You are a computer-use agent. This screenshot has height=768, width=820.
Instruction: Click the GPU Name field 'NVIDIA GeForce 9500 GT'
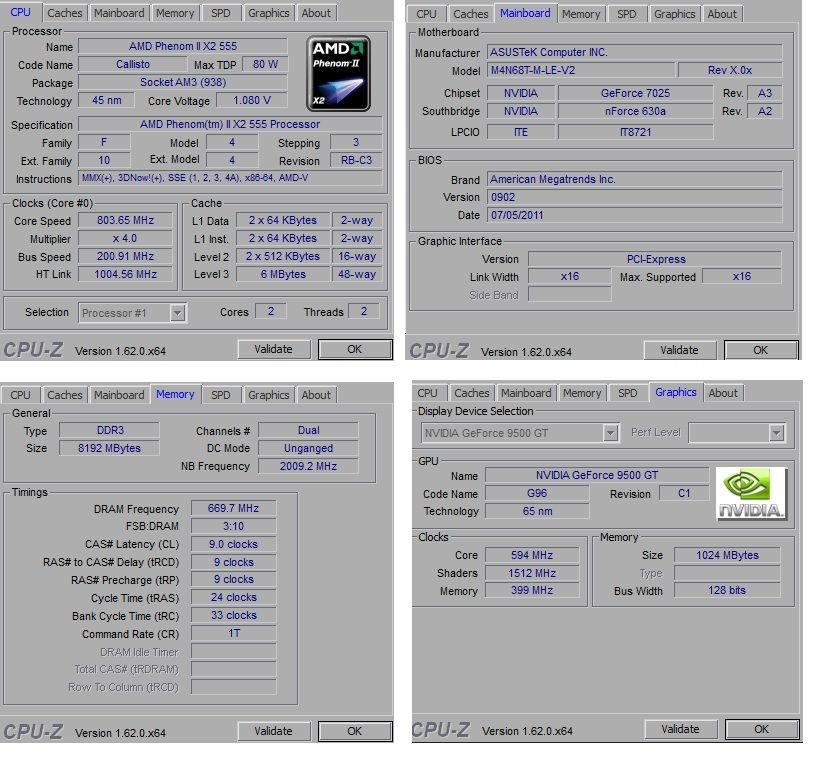point(597,475)
